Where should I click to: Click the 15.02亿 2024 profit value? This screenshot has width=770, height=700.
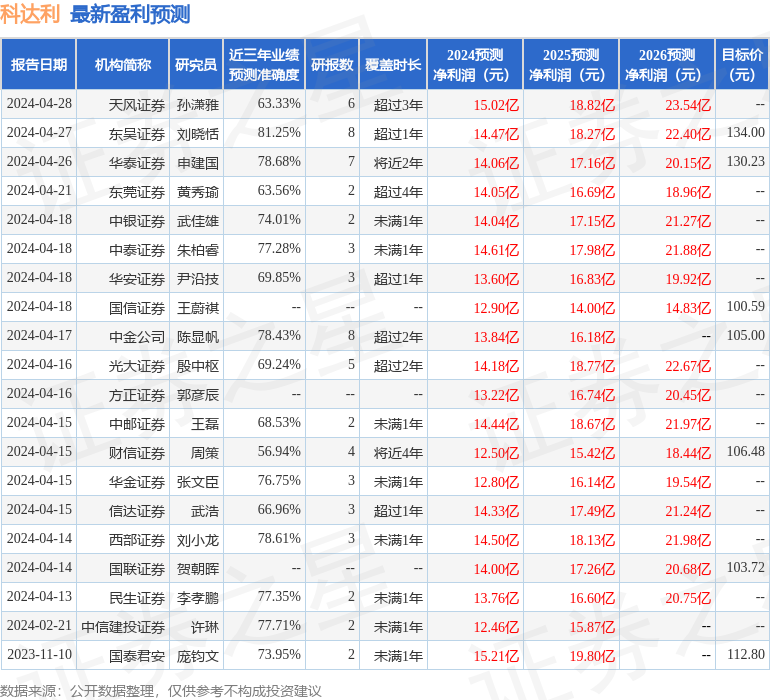tap(496, 105)
